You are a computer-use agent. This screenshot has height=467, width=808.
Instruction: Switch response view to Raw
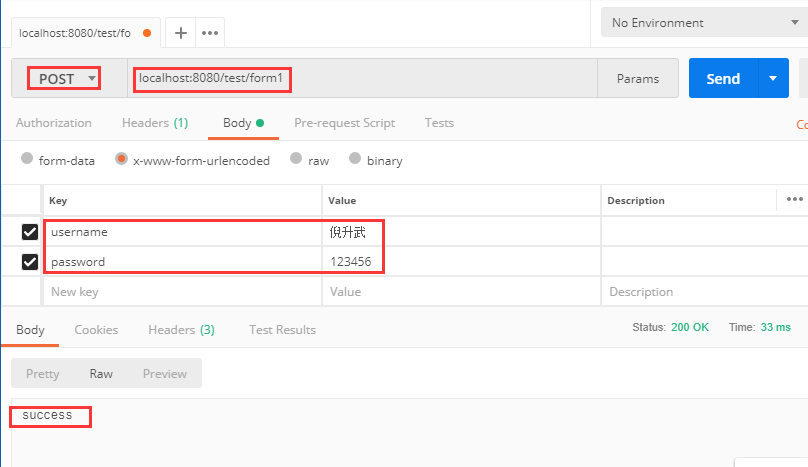tap(101, 374)
